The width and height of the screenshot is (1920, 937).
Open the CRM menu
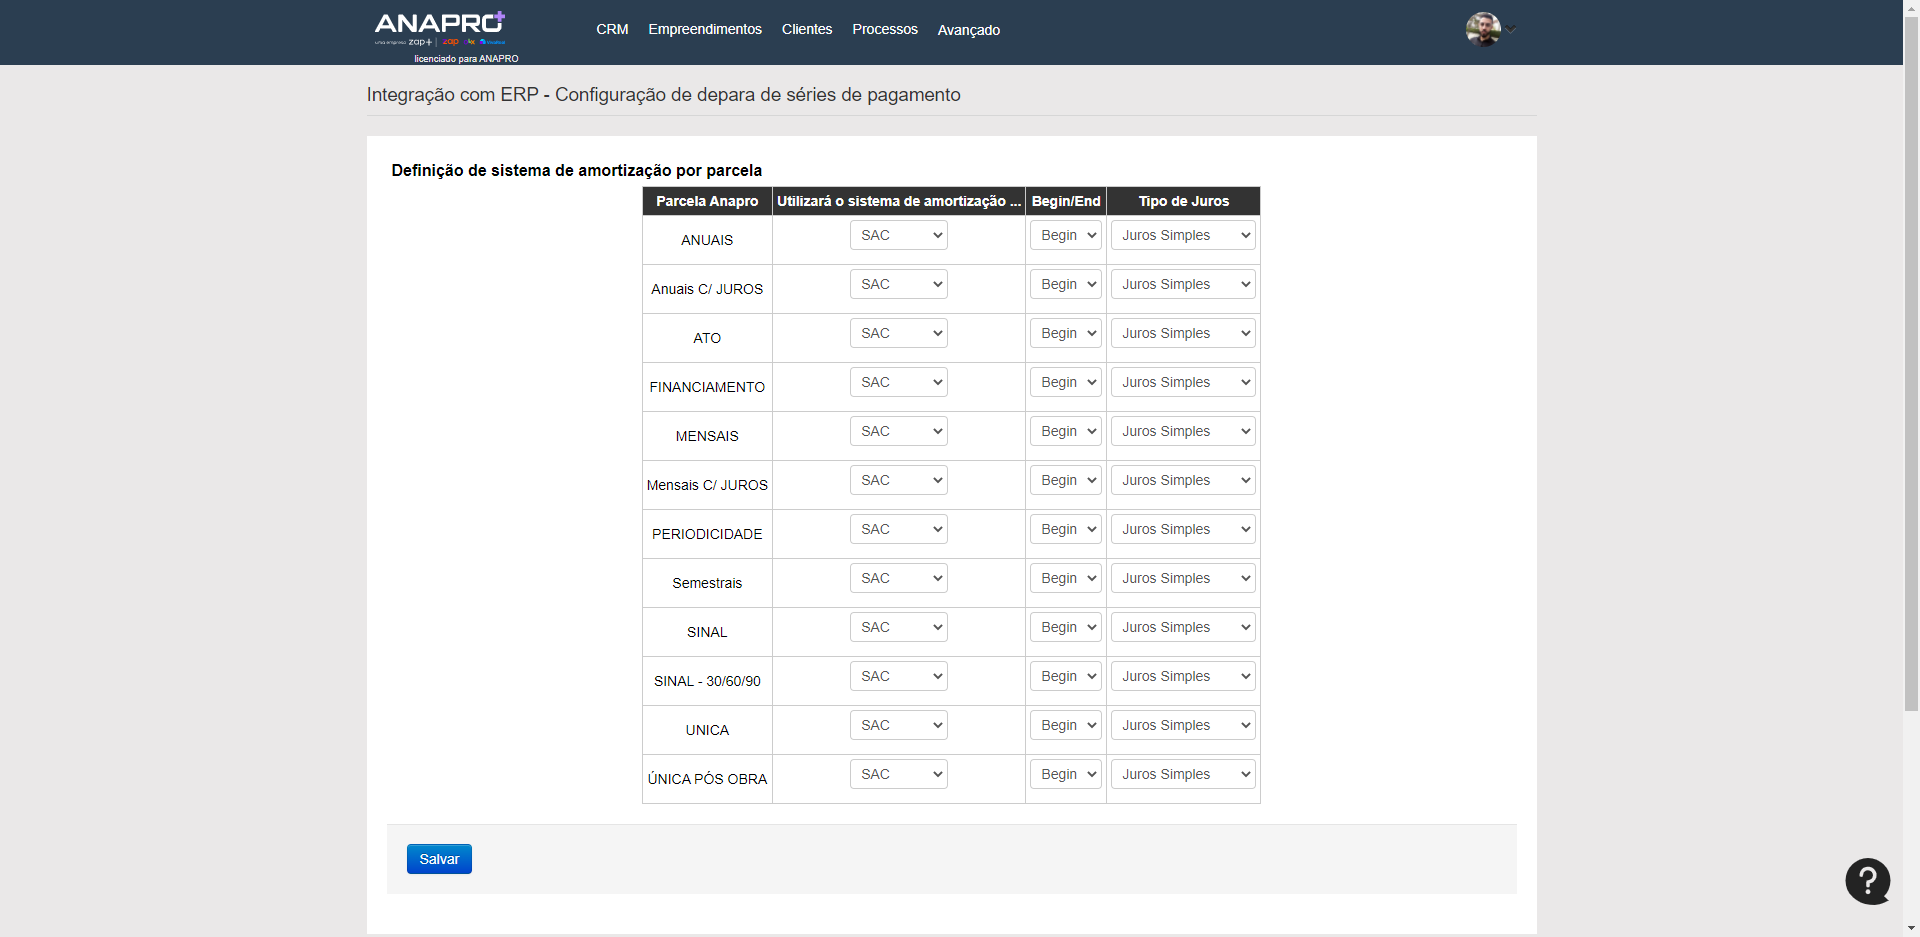click(x=612, y=29)
